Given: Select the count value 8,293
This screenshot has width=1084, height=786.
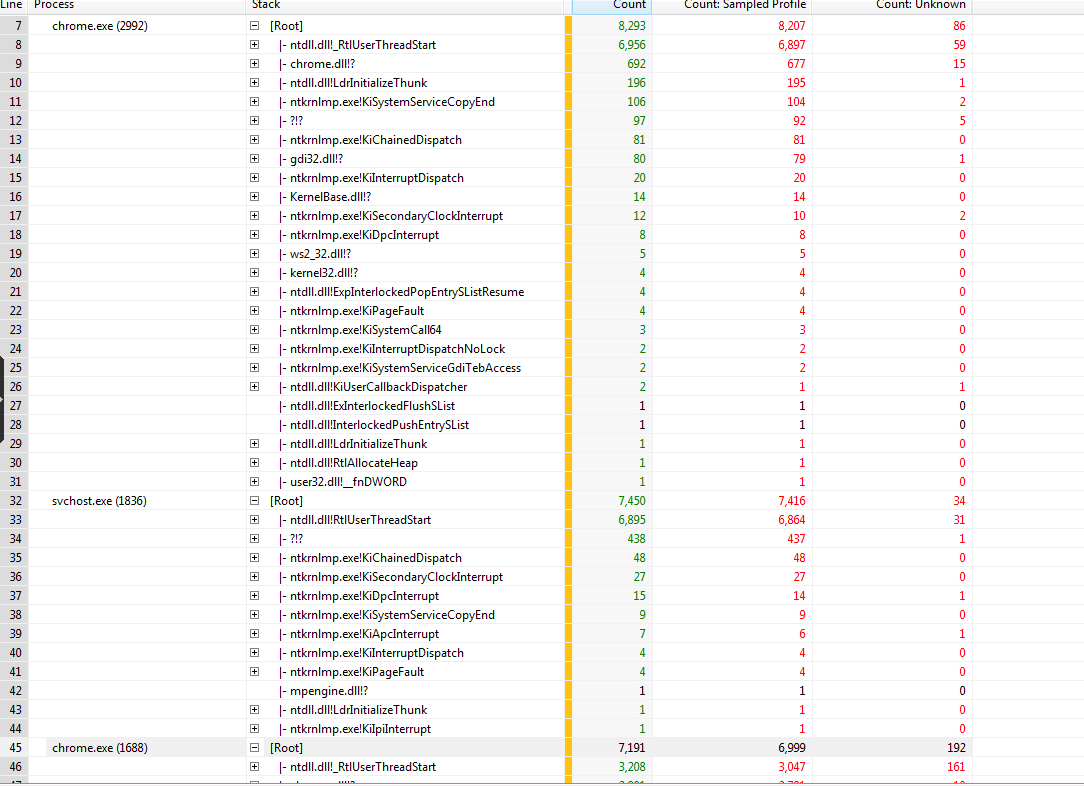Looking at the screenshot, I should (x=632, y=26).
